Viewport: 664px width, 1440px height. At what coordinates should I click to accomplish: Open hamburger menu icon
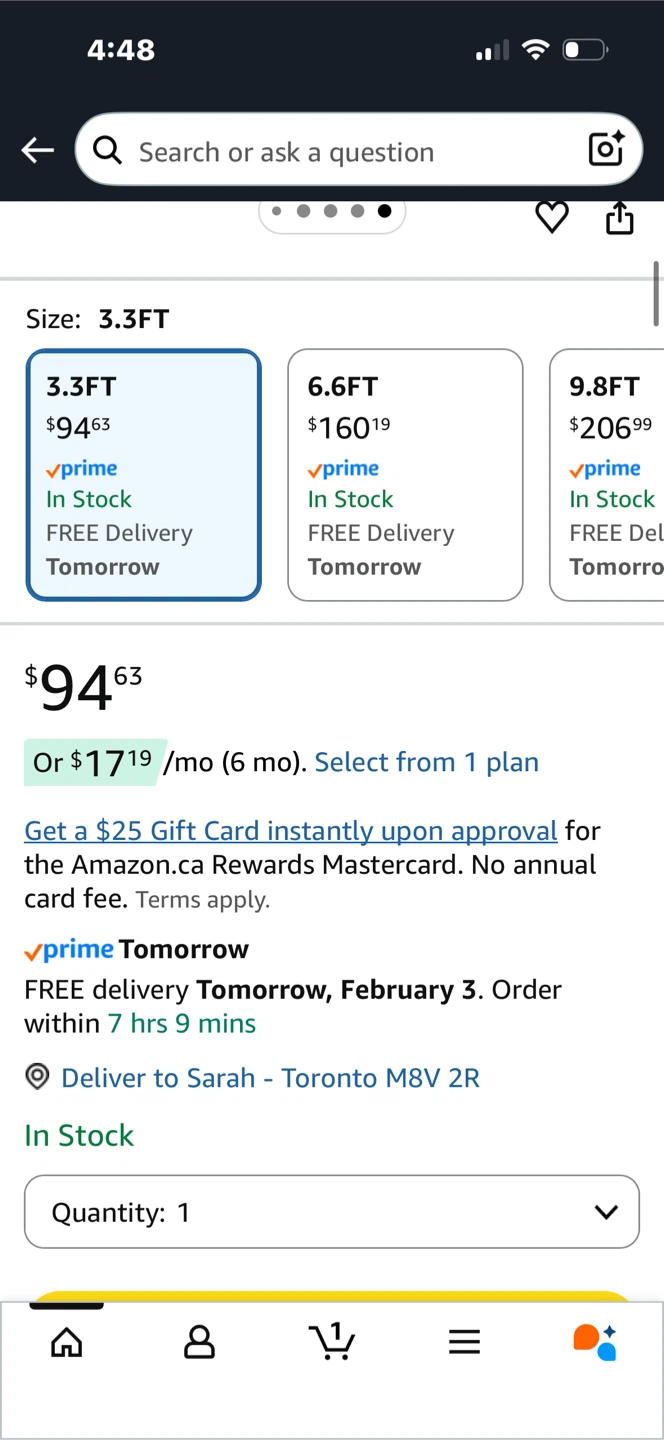tap(464, 1342)
